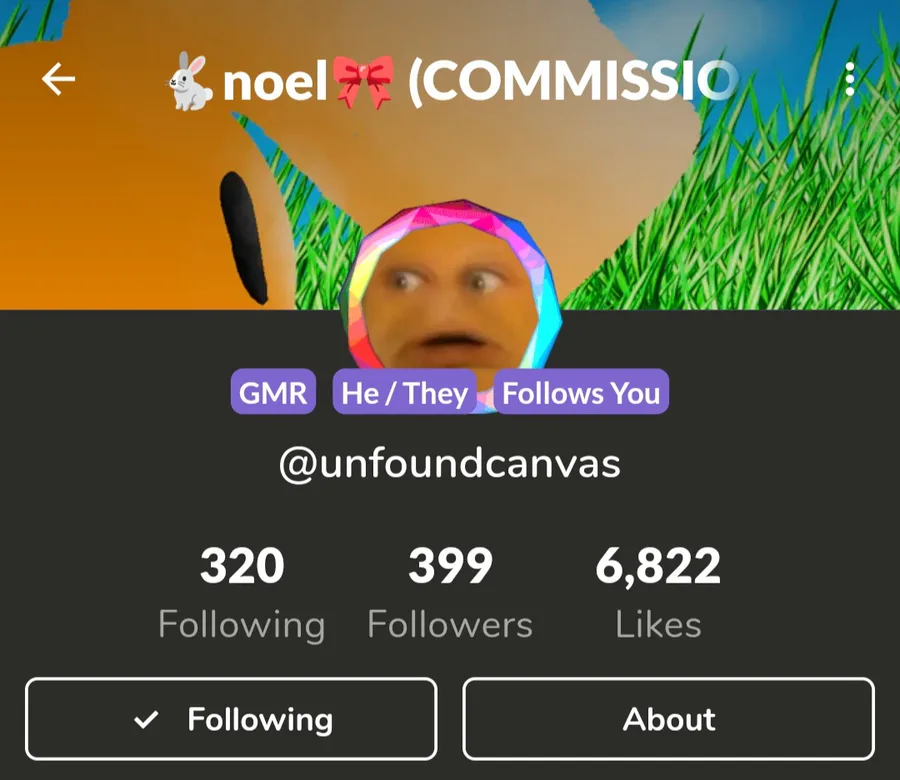Open the Followers label under 399
The height and width of the screenshot is (780, 900).
[451, 624]
